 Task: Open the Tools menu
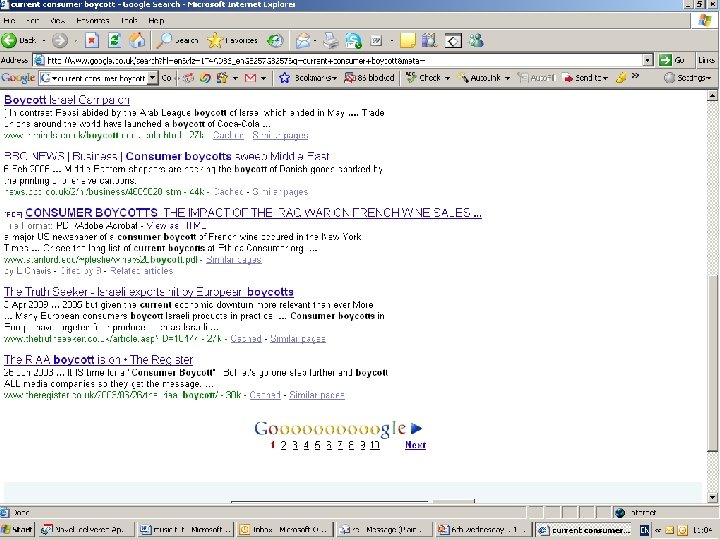click(x=129, y=21)
